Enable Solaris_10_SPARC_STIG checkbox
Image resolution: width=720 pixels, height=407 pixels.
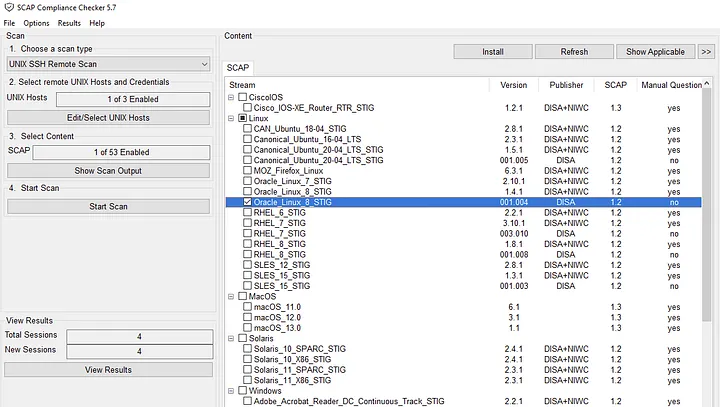(248, 349)
